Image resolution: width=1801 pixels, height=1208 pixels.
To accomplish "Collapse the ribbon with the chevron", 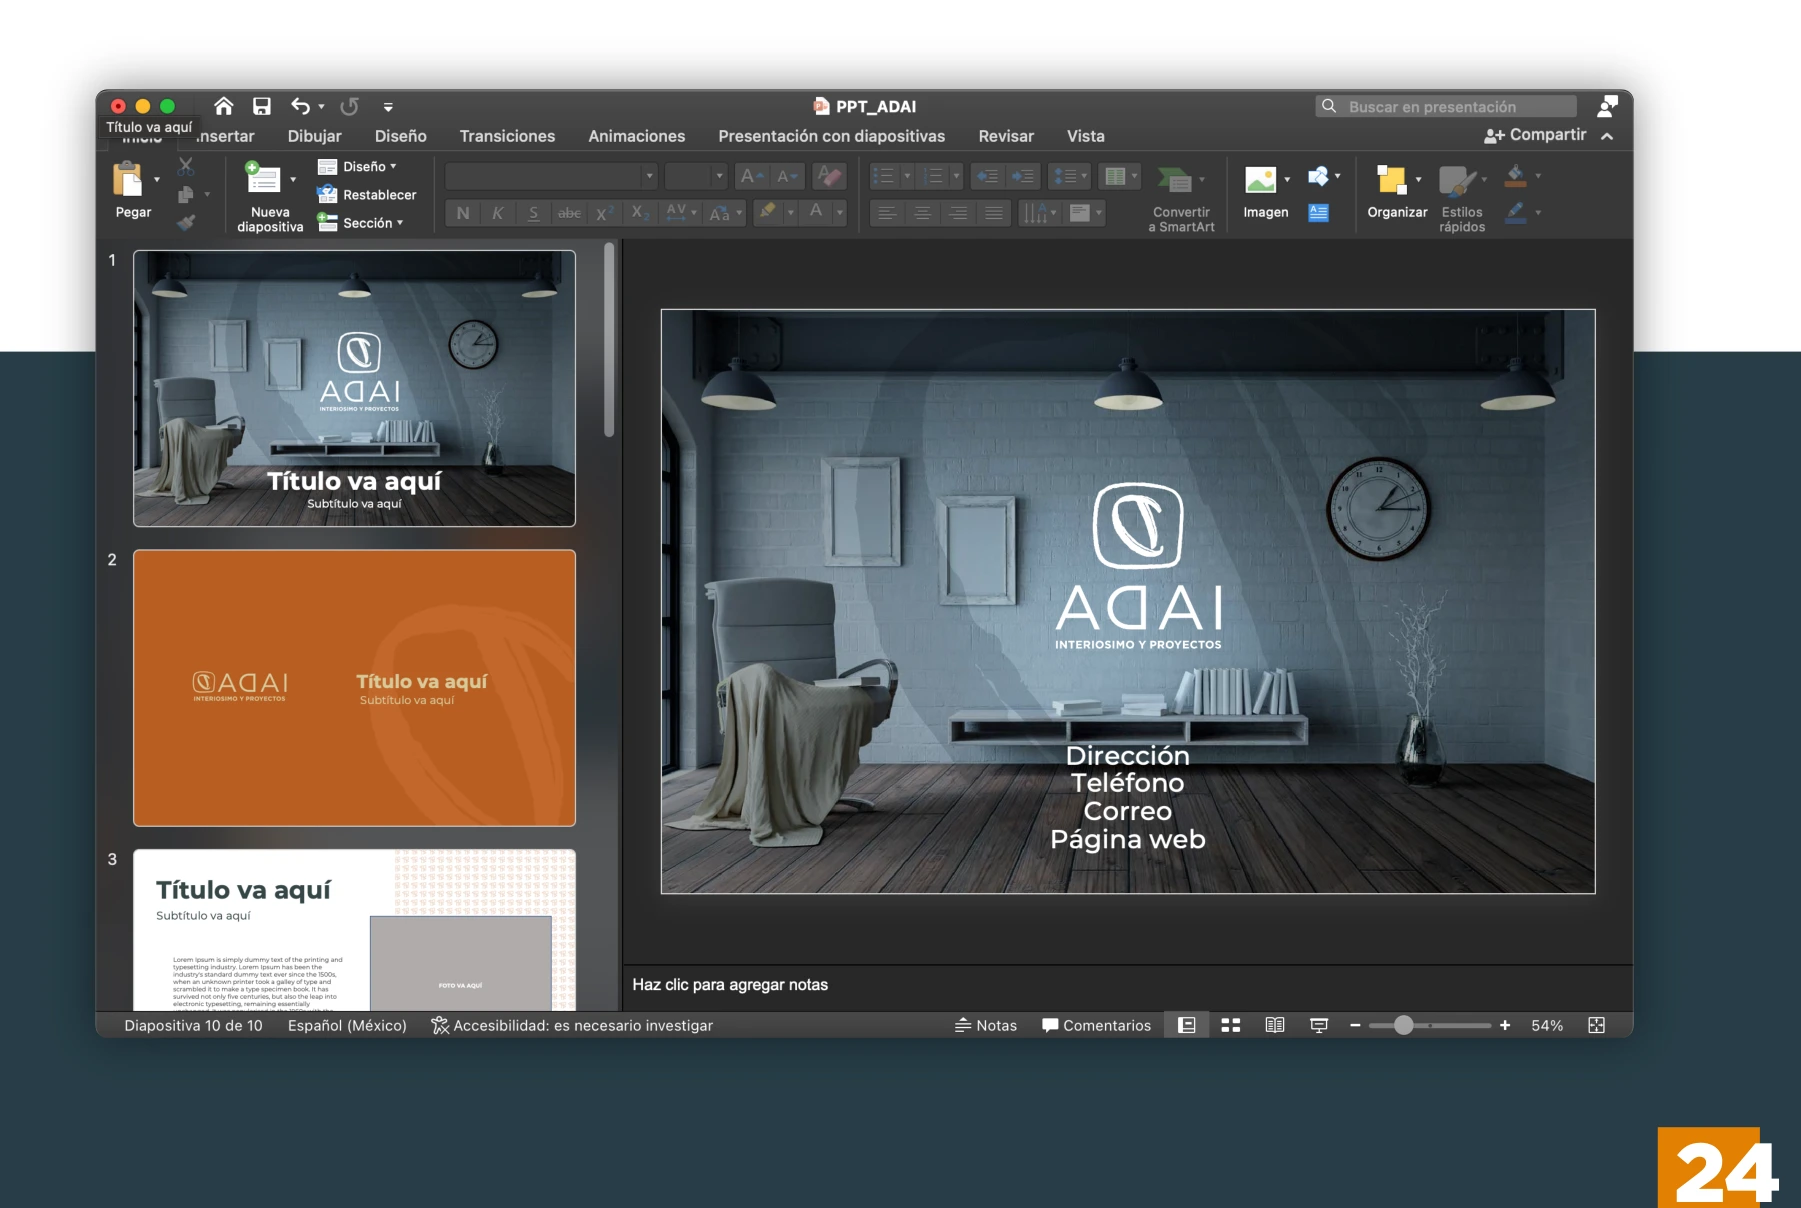I will (1607, 136).
